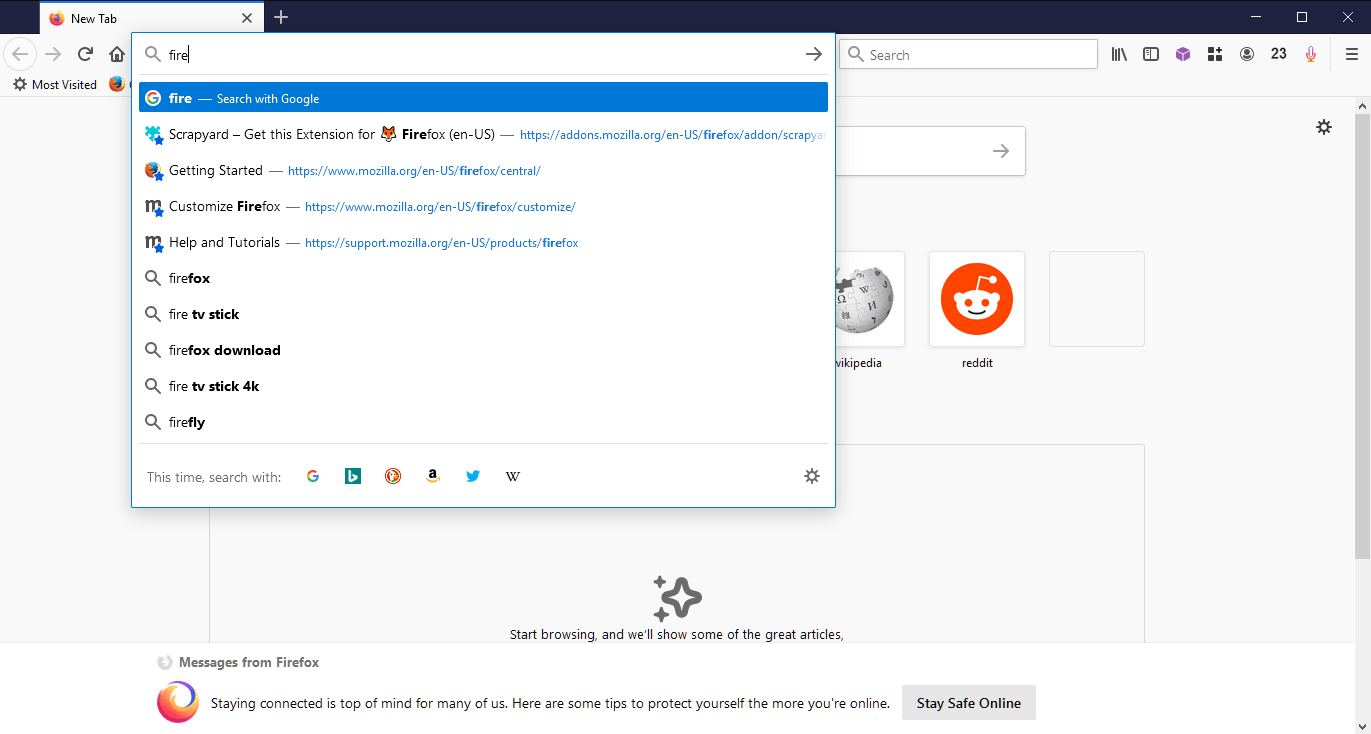Toggle the sidebar view icon
Screen dimensions: 1371x734
tap(1151, 54)
